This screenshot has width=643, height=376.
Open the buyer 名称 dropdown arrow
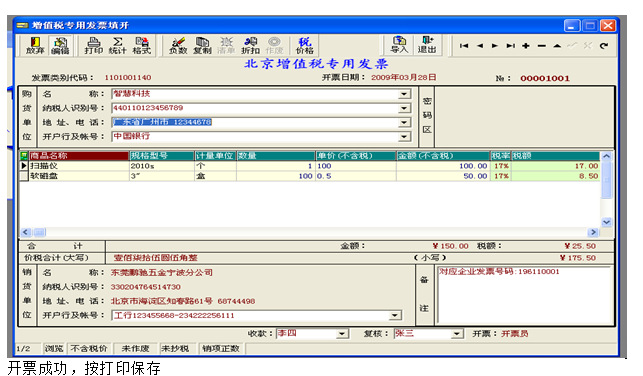pos(404,94)
